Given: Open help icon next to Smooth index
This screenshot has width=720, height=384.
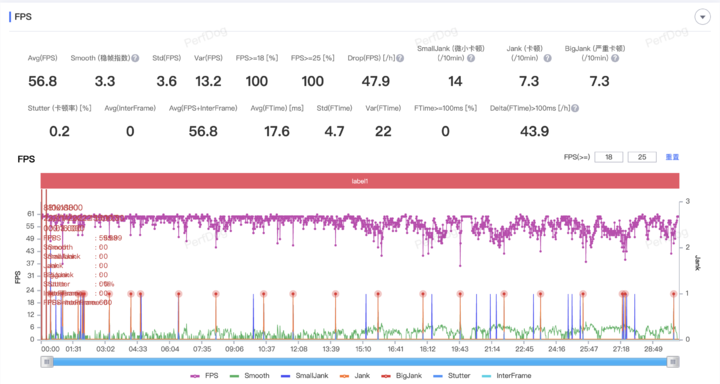Looking at the screenshot, I should [x=135, y=58].
